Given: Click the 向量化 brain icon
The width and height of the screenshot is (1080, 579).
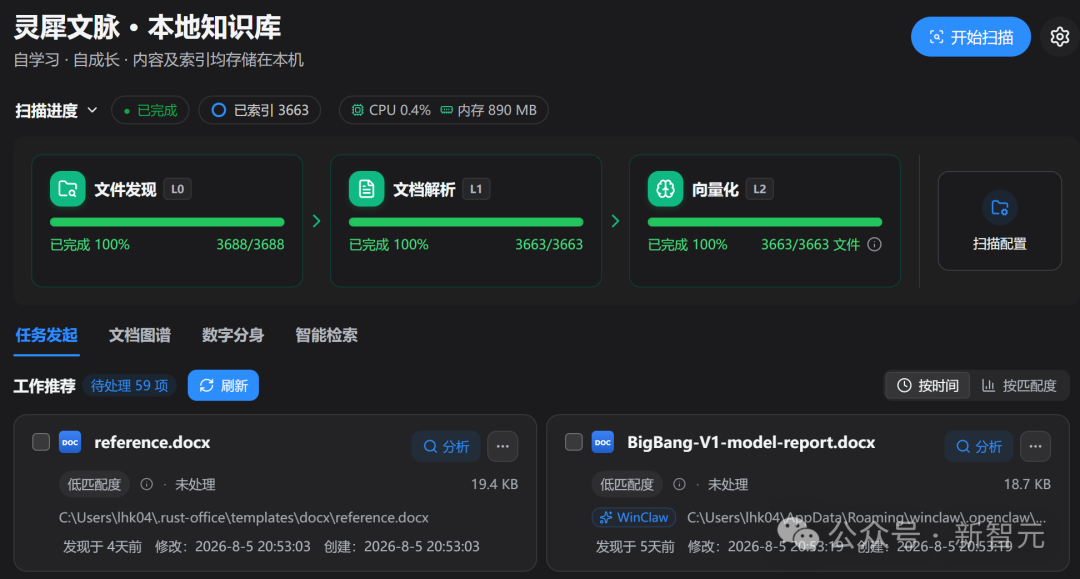Looking at the screenshot, I should (x=665, y=189).
